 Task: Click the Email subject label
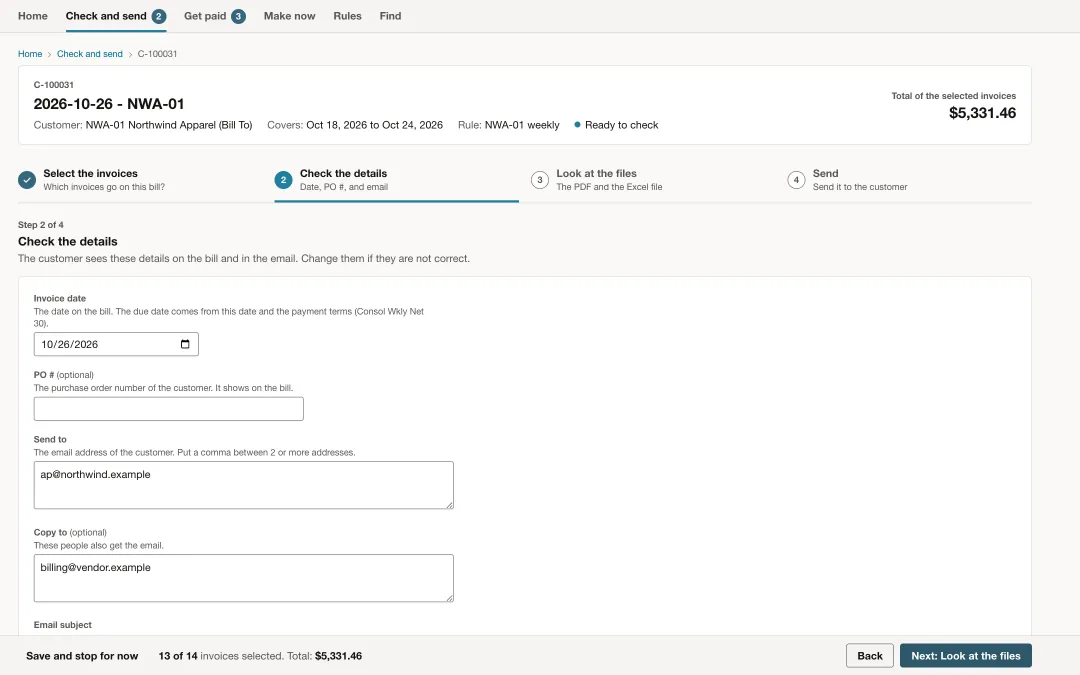pyautogui.click(x=63, y=625)
